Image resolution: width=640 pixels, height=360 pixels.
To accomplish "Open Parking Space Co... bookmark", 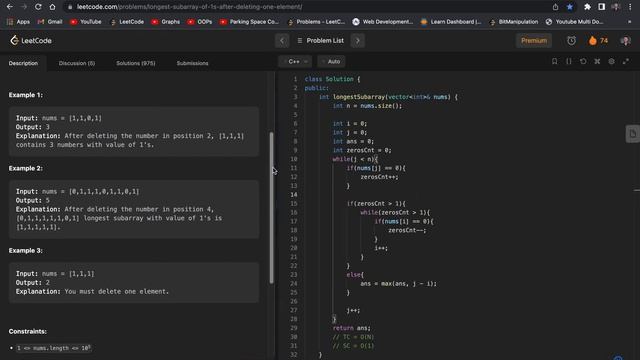I will pos(249,22).
